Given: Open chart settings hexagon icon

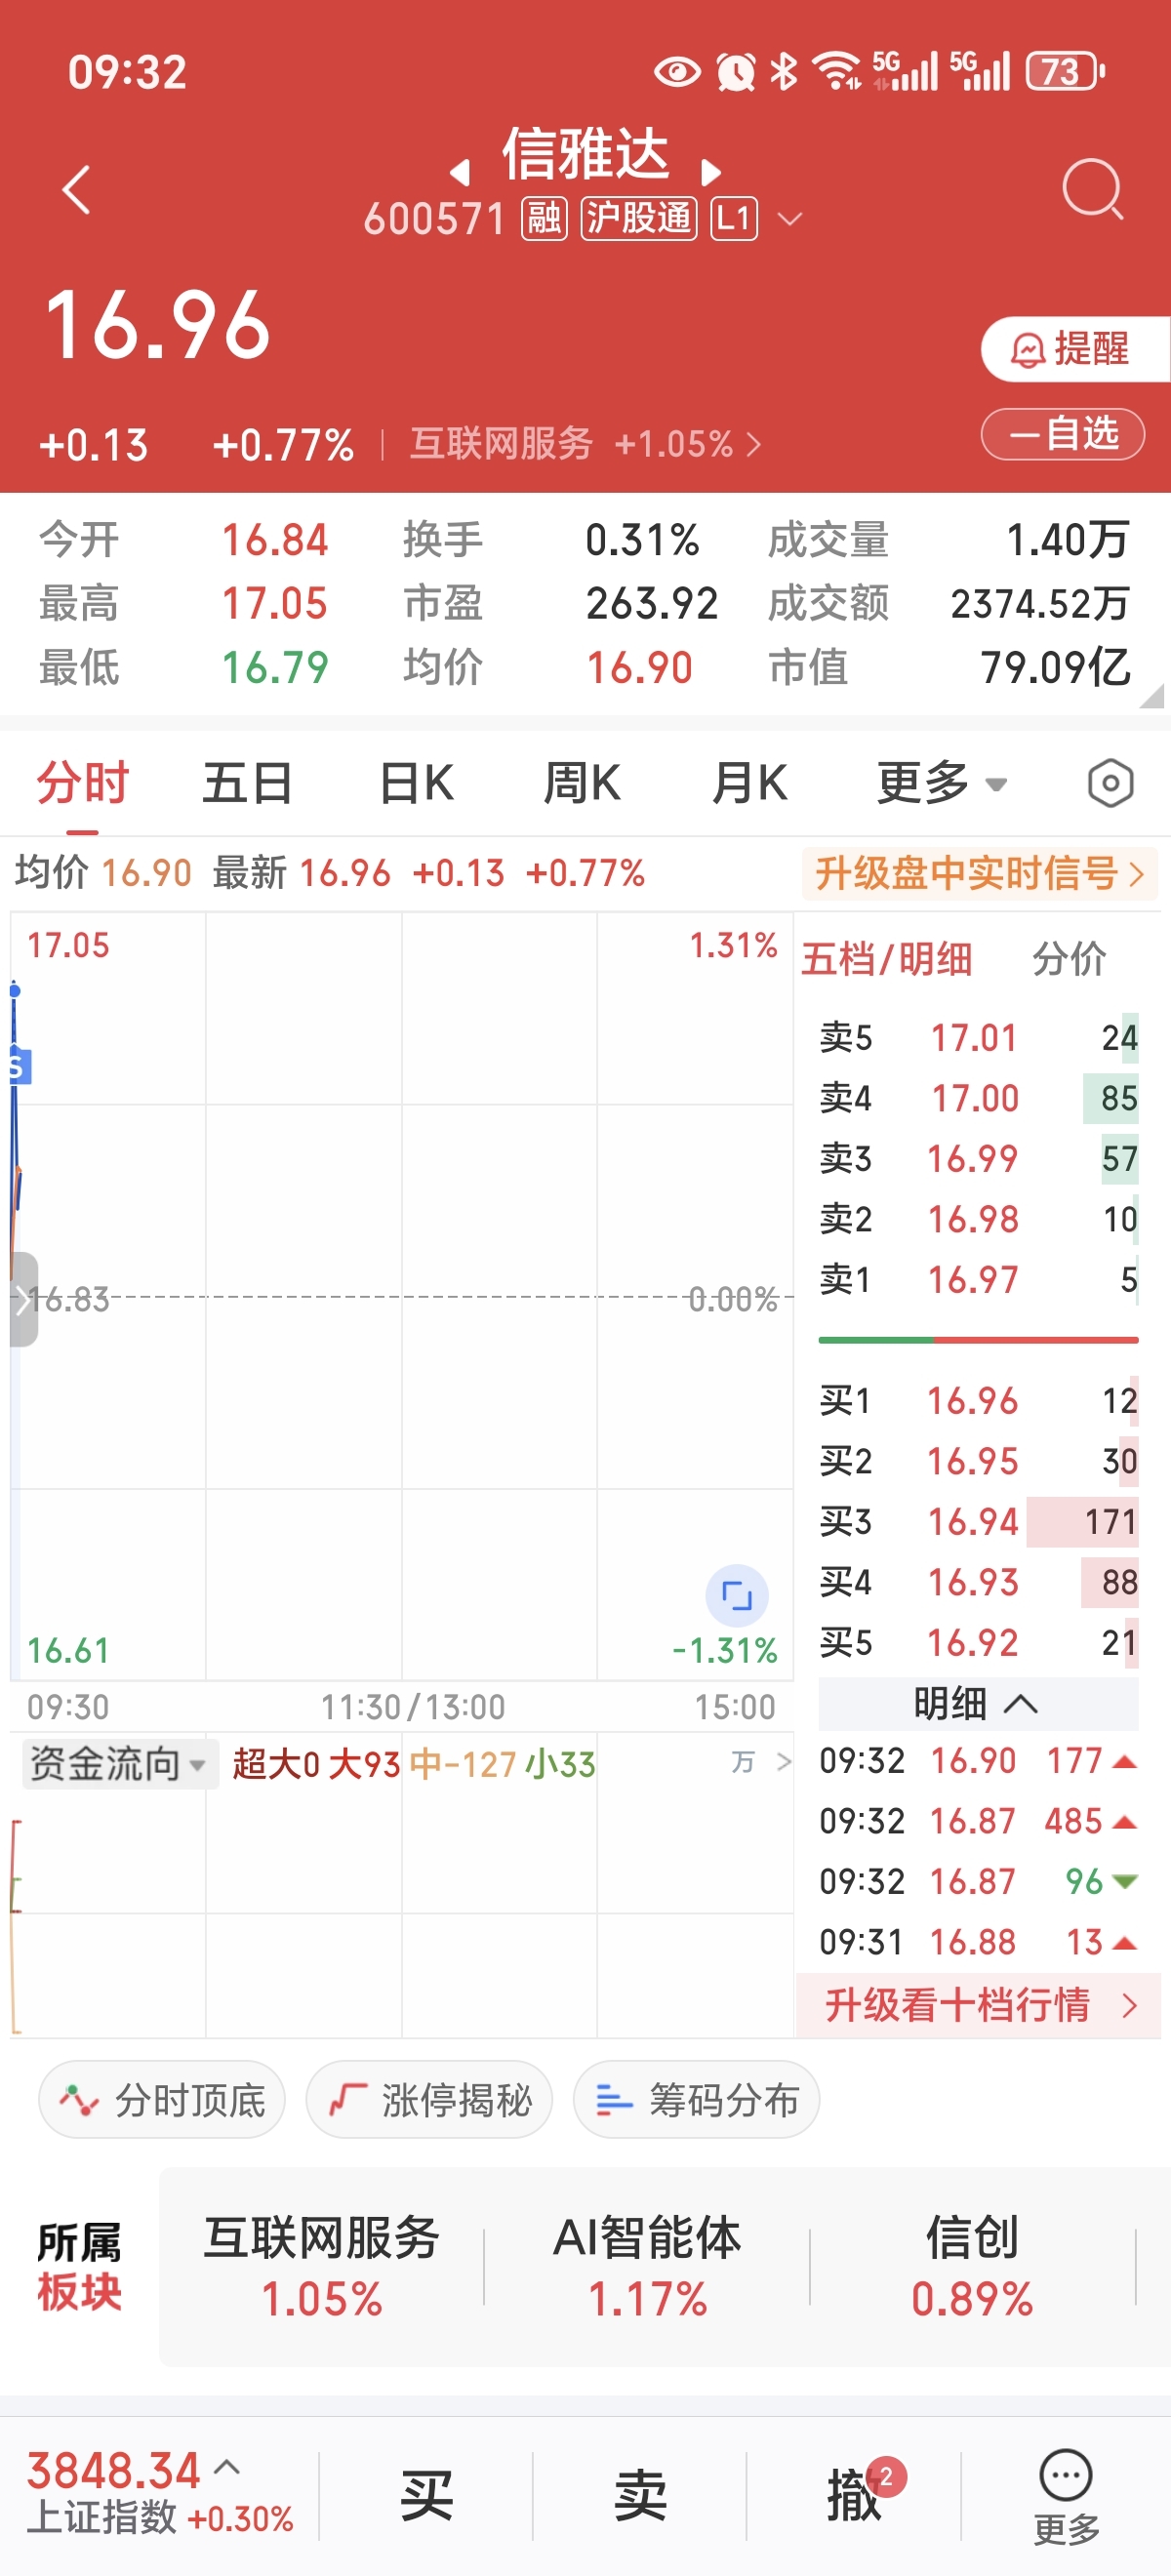Looking at the screenshot, I should 1110,783.
